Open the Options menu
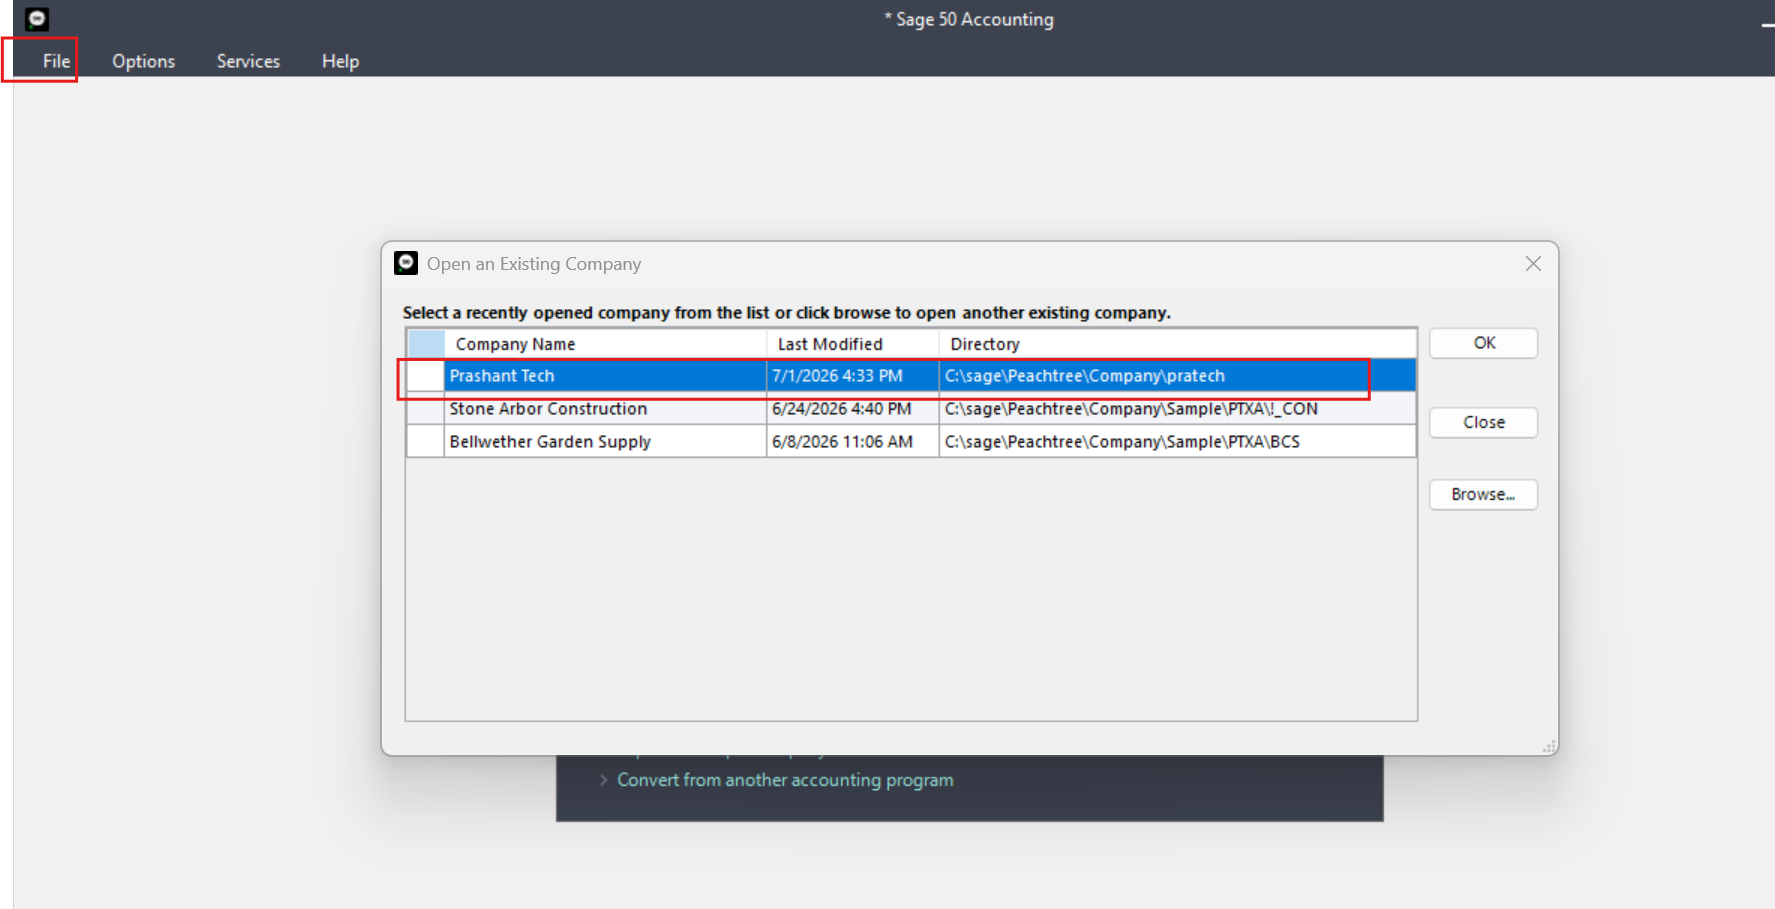The width and height of the screenshot is (1775, 909). [143, 61]
